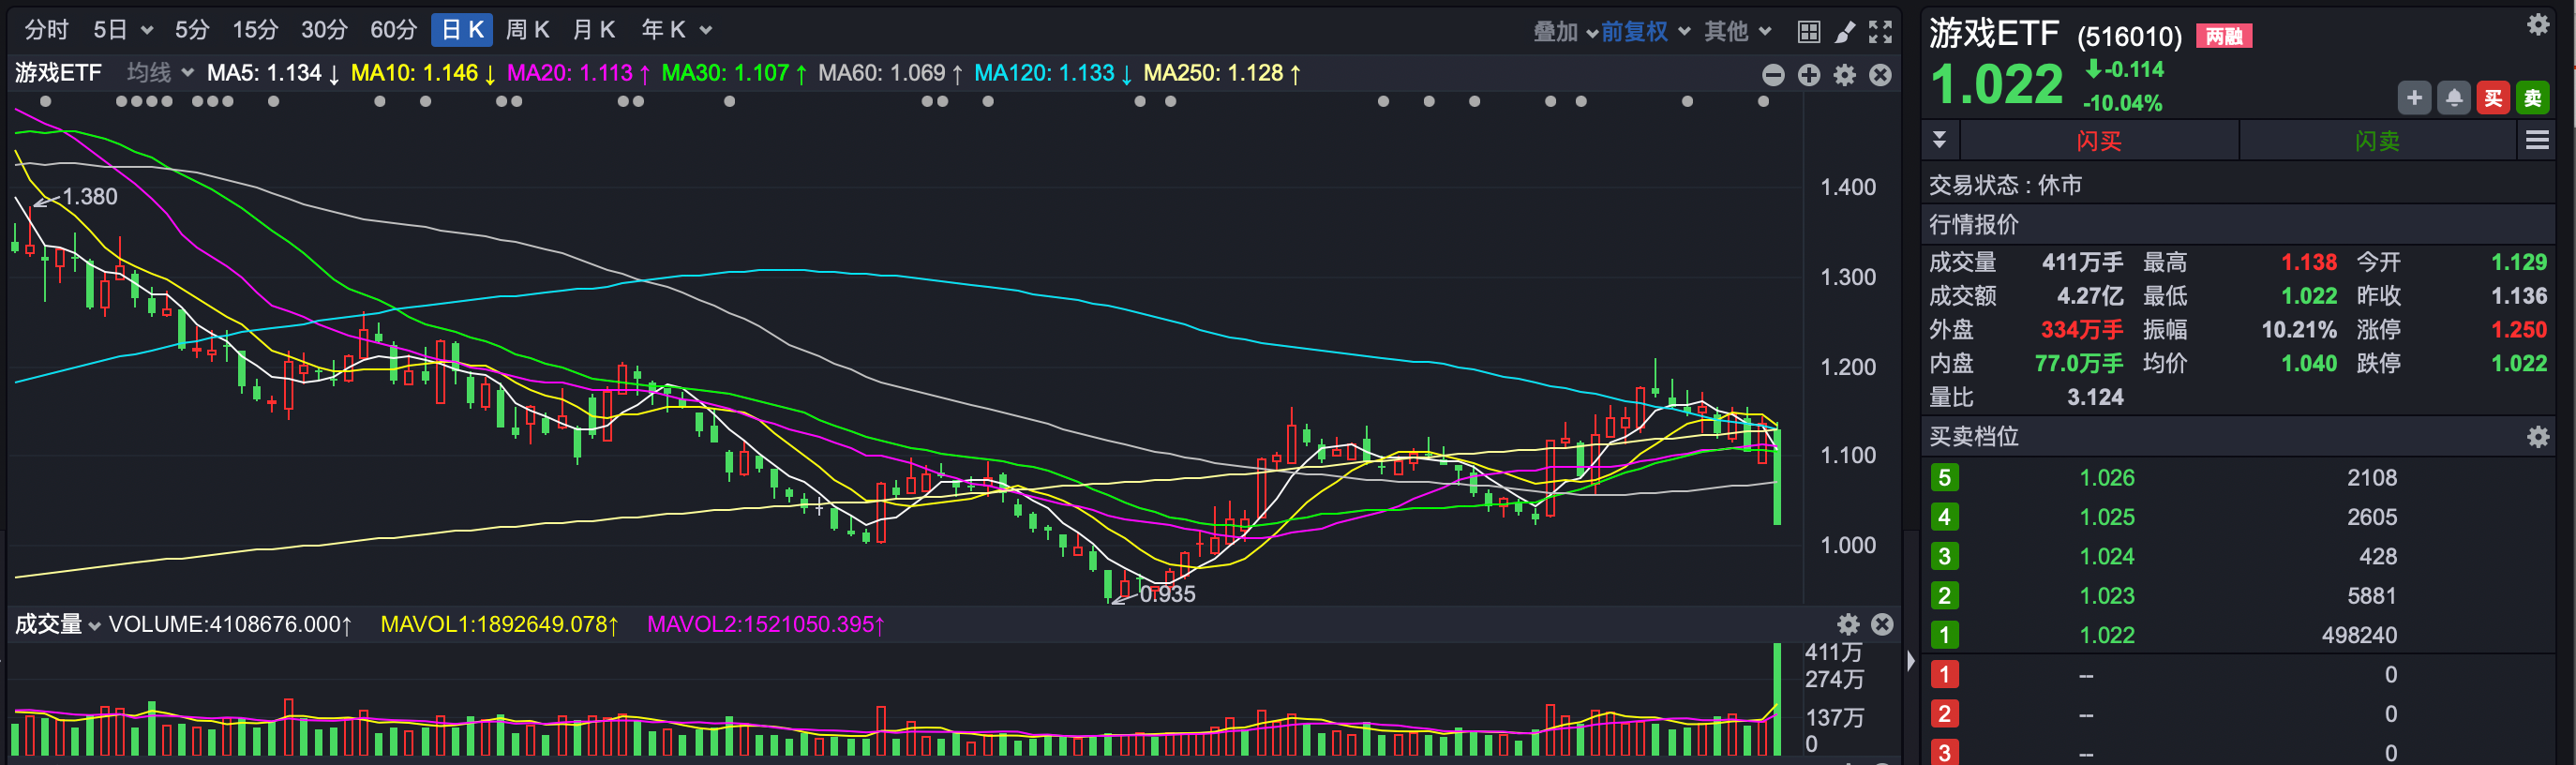Click the sell price 1.026
This screenshot has width=2576, height=765.
pos(2107,478)
